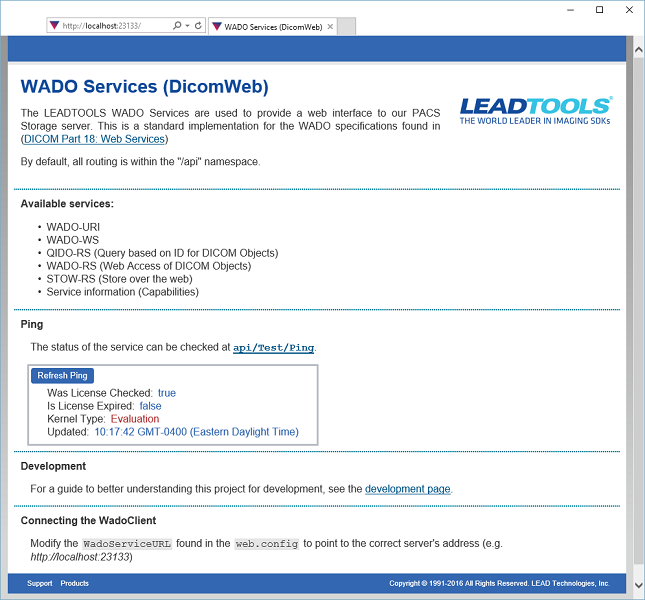This screenshot has height=600, width=645.
Task: Click the STOW-RS (Store over the web) item
Action: click(x=119, y=279)
